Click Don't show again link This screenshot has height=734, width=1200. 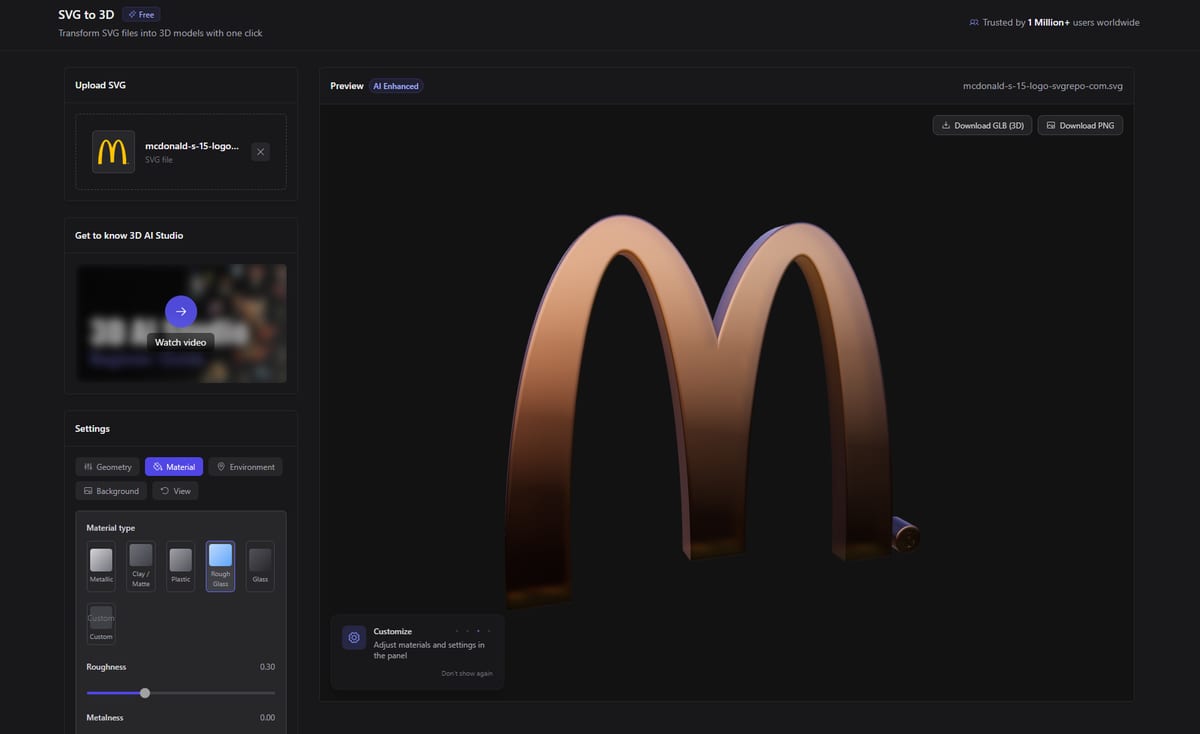(467, 673)
